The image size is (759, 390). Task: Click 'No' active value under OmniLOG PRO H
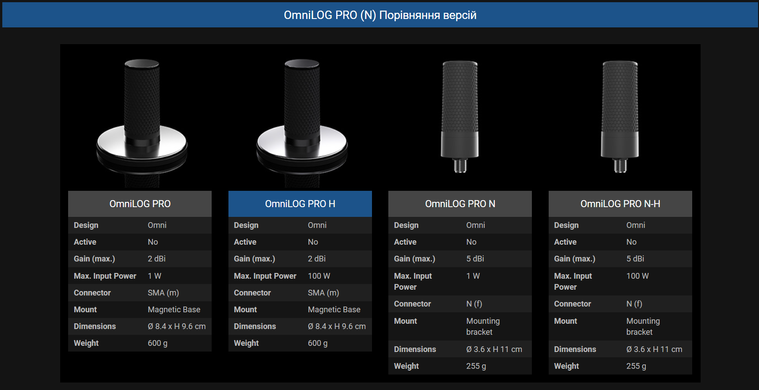313,242
